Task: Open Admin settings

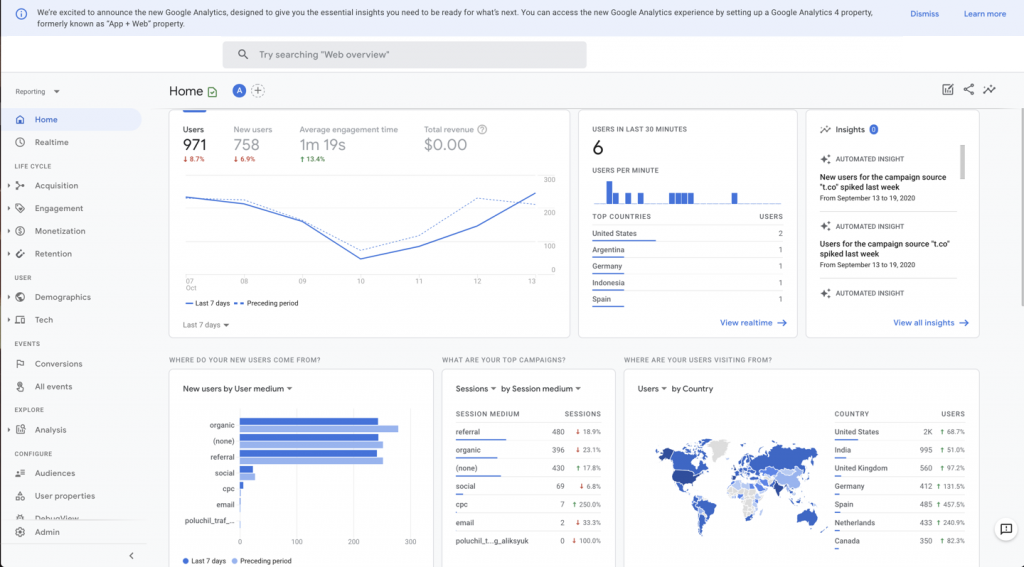Action: (47, 532)
